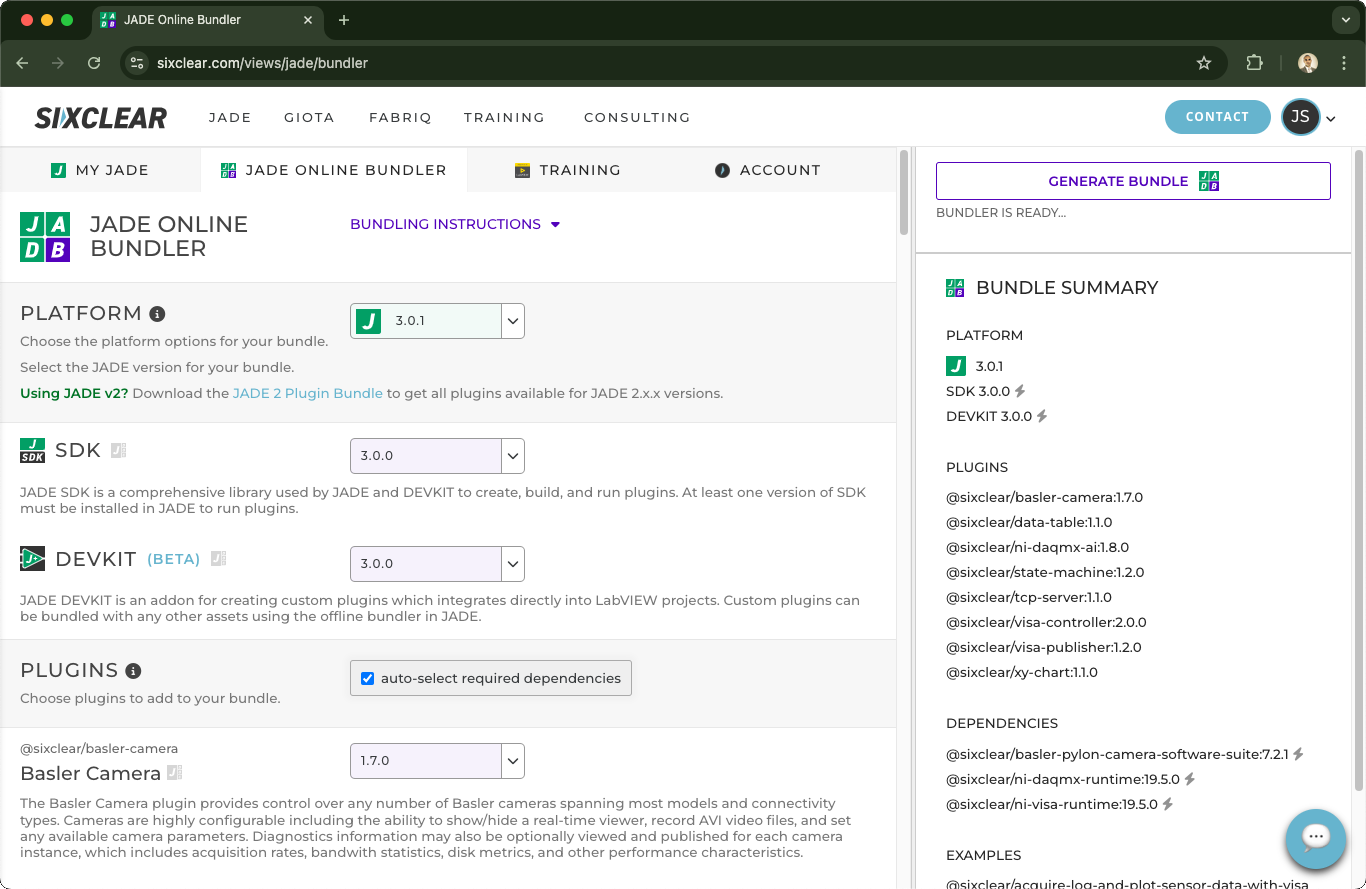Image resolution: width=1366 pixels, height=889 pixels.
Task: Click the SIXCLEAR logo
Action: (x=101, y=117)
